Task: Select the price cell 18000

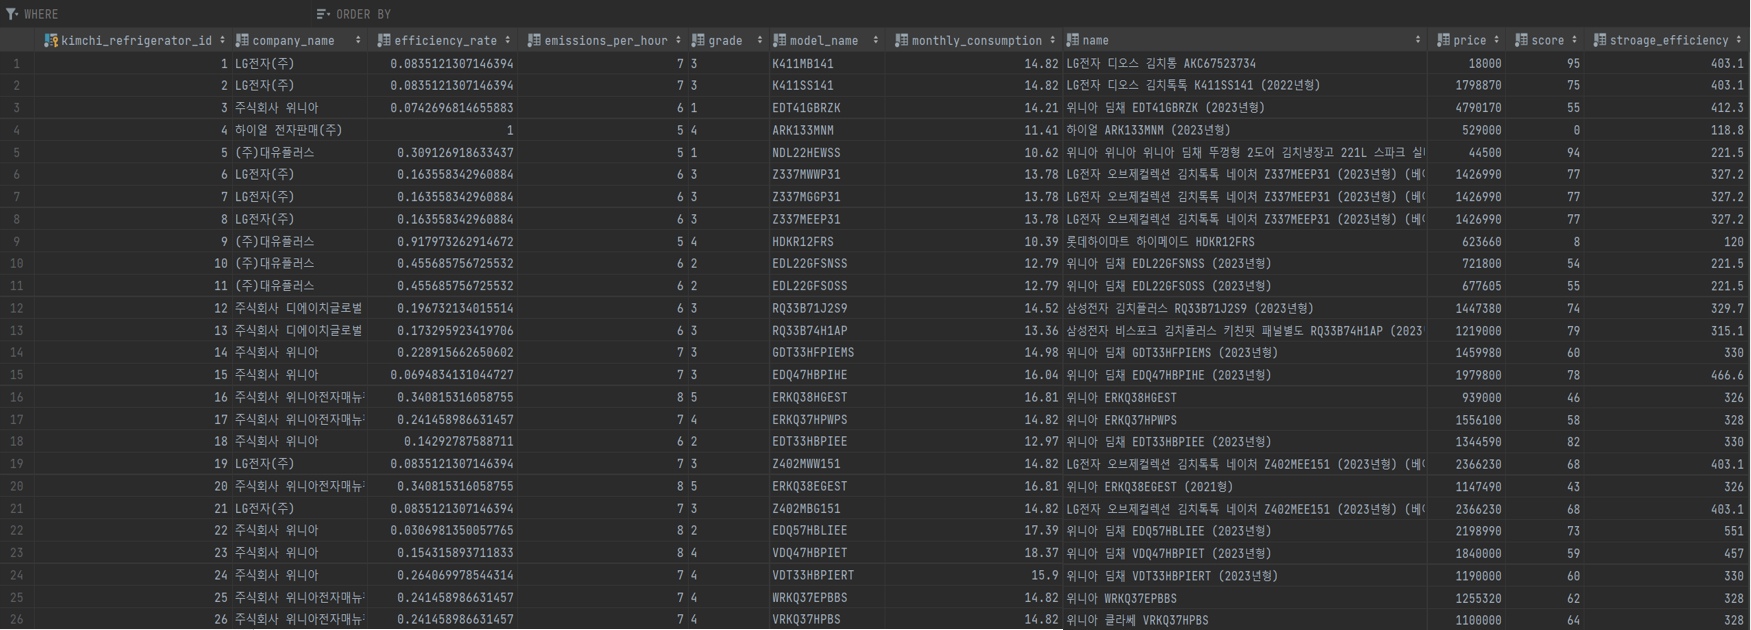Action: pyautogui.click(x=1466, y=63)
